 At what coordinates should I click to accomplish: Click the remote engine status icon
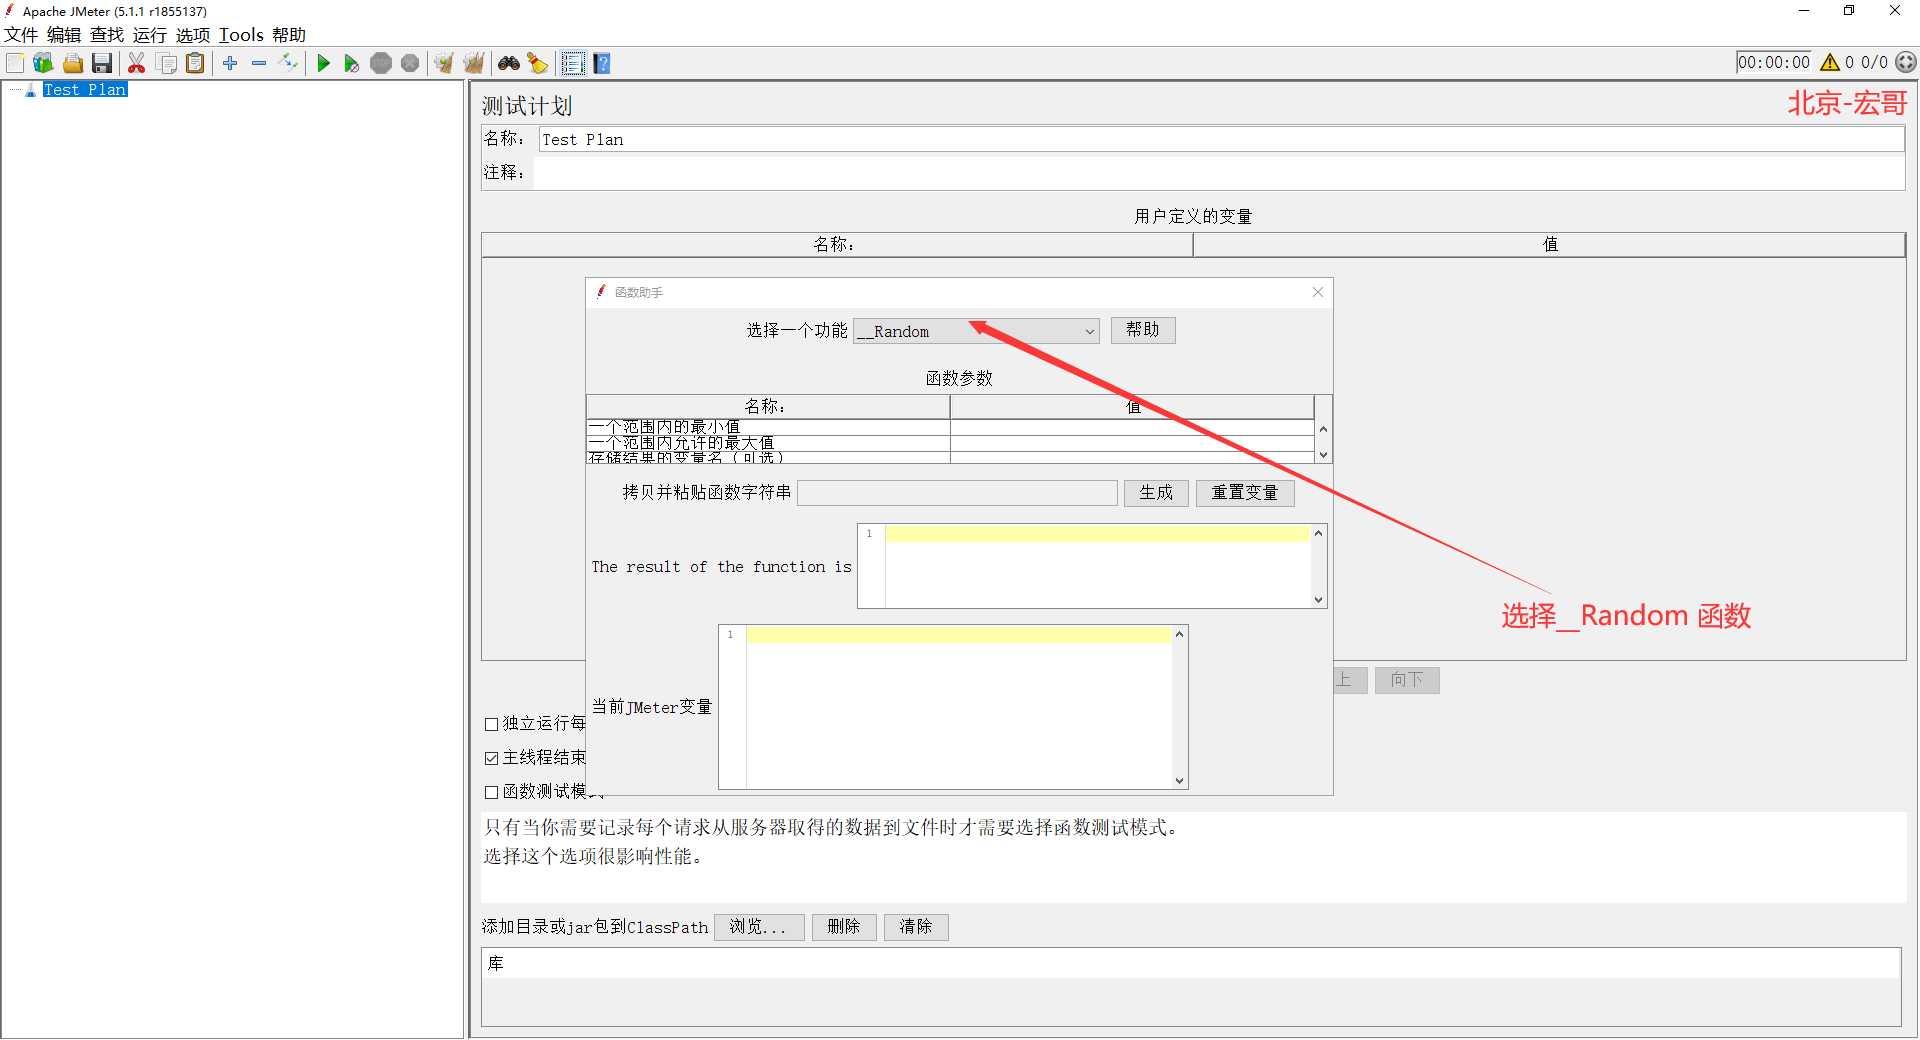(1906, 62)
